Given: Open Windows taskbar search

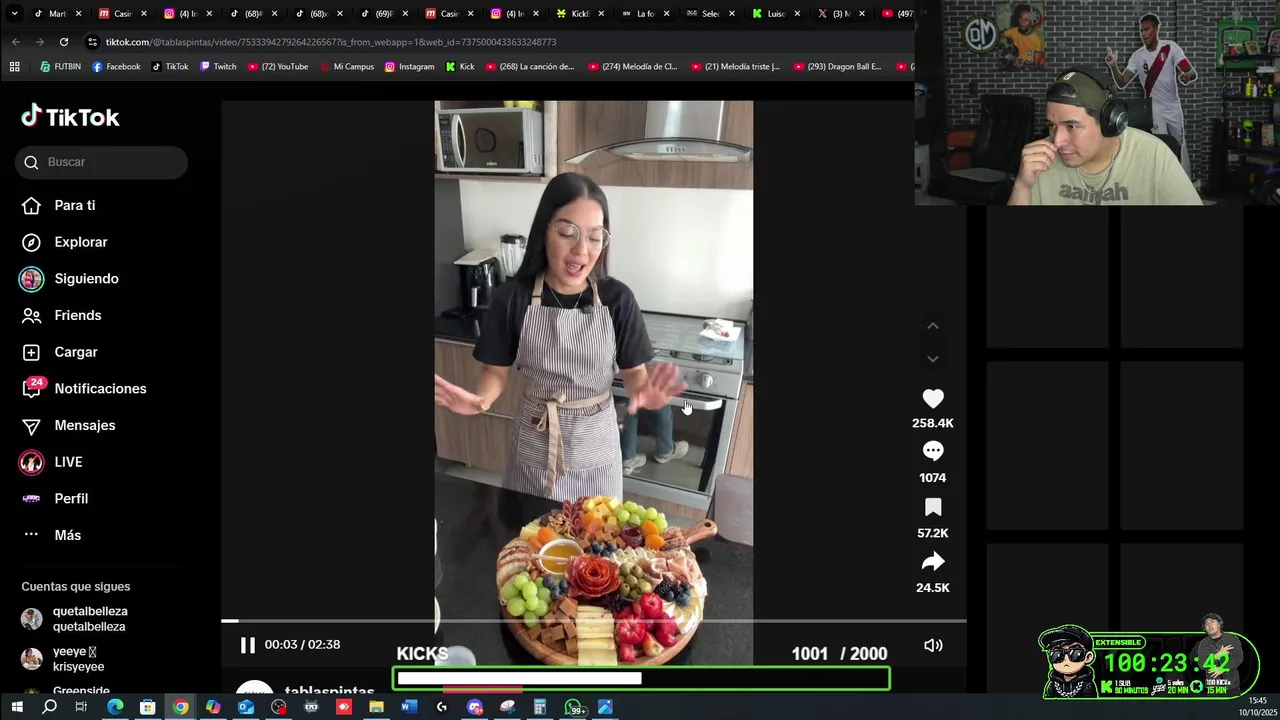Looking at the screenshot, I should point(49,707).
